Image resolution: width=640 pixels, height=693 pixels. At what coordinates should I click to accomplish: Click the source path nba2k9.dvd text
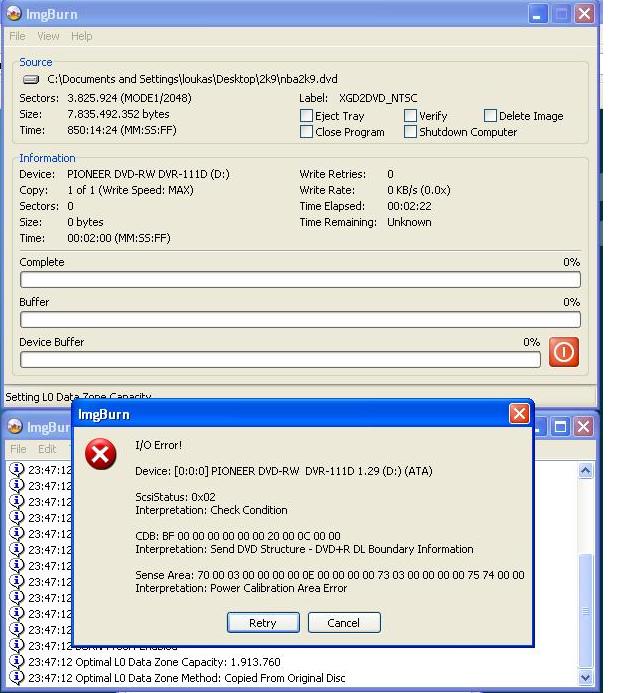(192, 79)
